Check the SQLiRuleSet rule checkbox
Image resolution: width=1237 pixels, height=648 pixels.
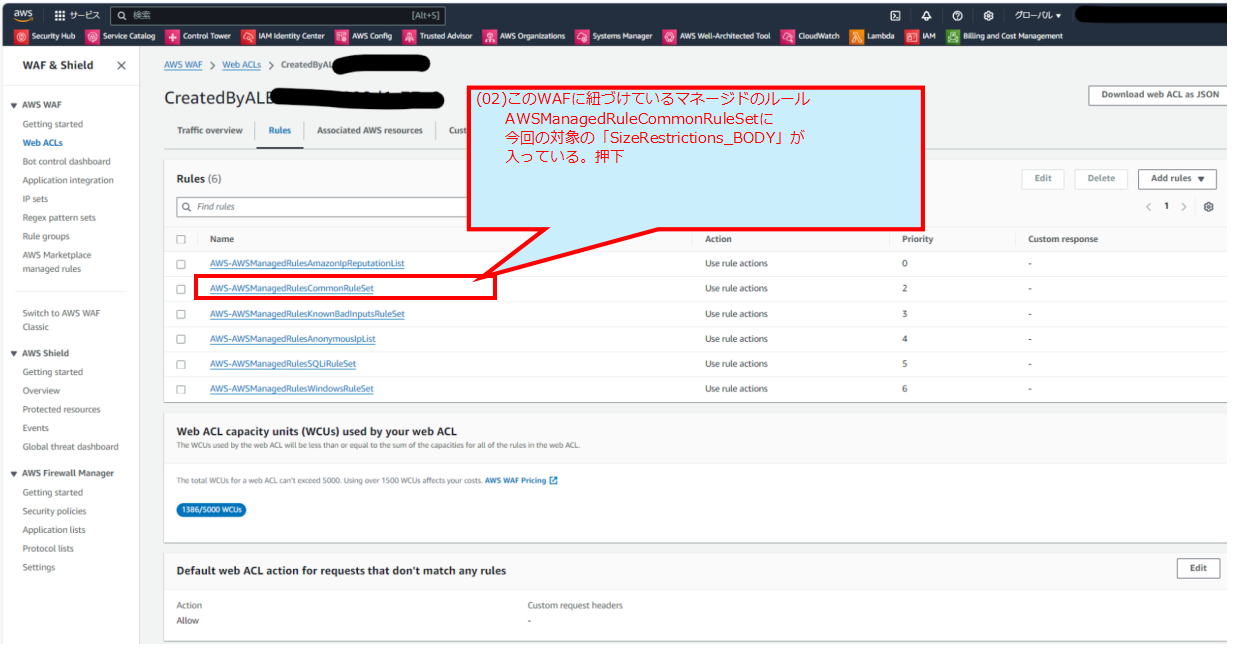(x=181, y=364)
